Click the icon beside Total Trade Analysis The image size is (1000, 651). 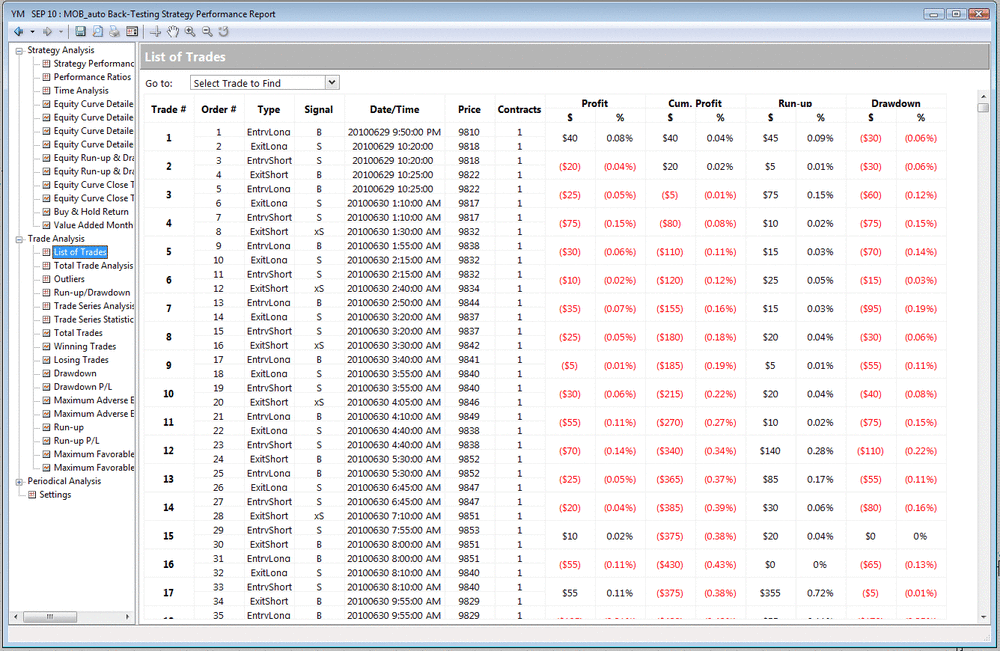point(46,265)
